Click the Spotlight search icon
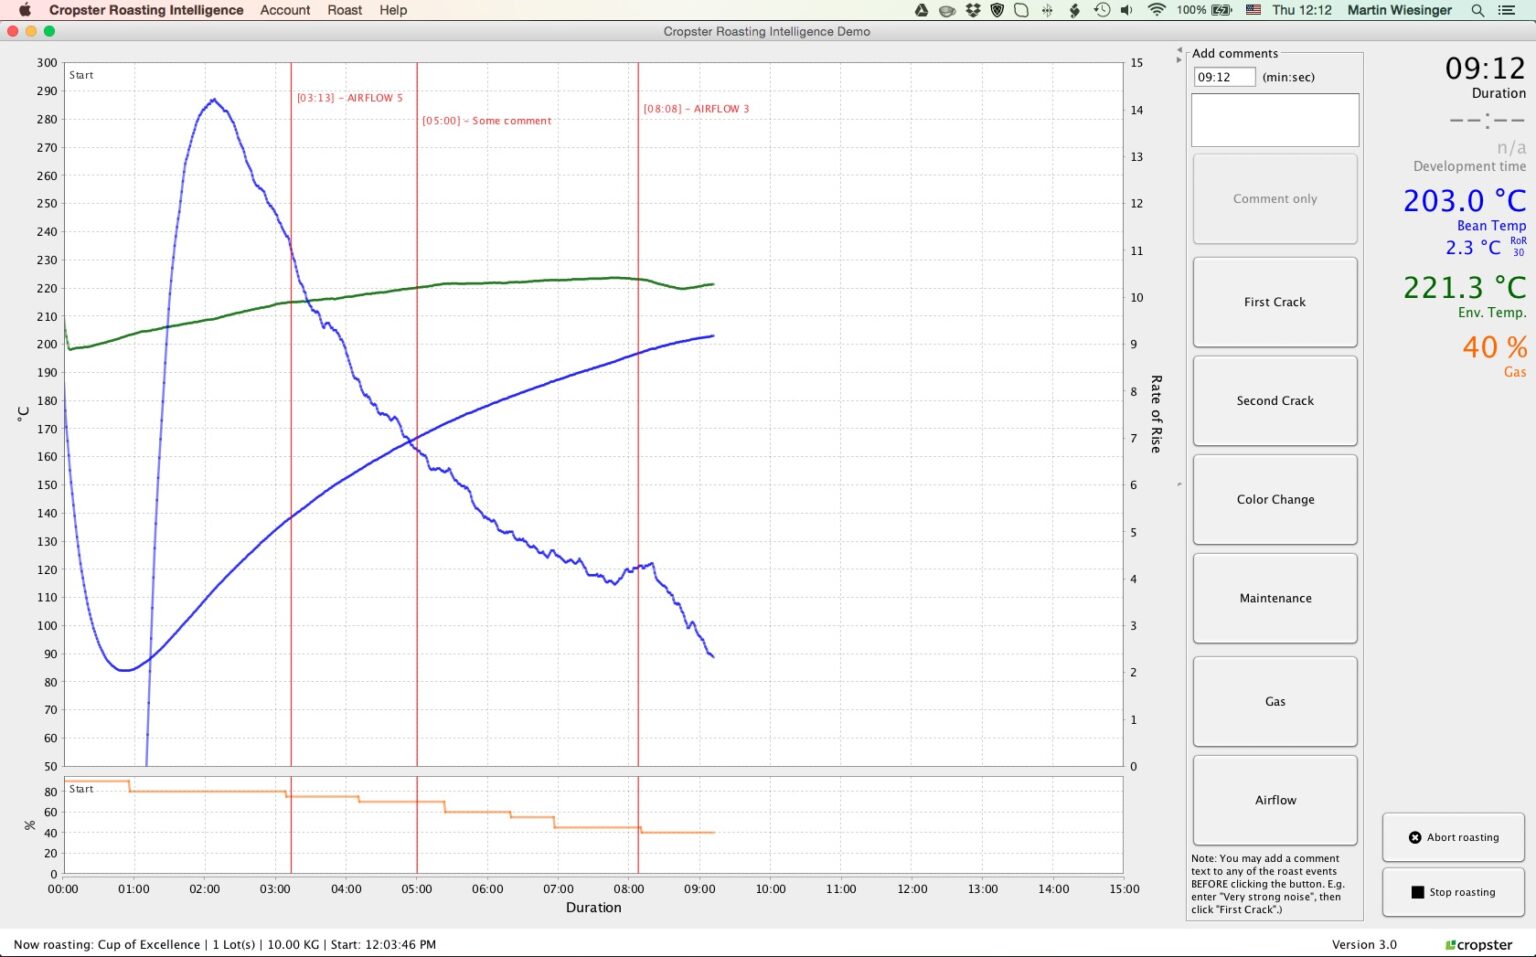 pyautogui.click(x=1477, y=10)
